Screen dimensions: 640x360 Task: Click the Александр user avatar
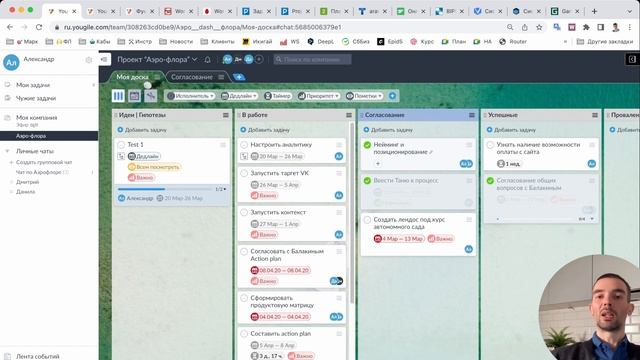pos(11,62)
